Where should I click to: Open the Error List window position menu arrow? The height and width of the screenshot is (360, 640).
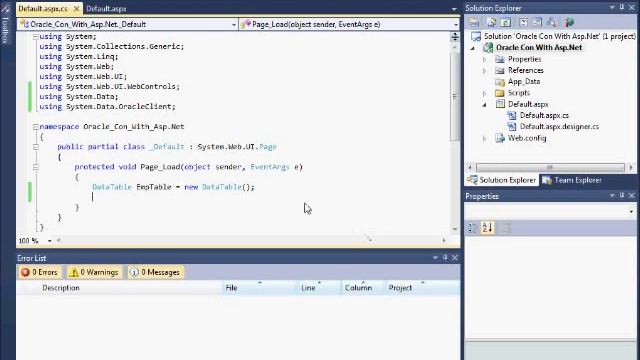(x=435, y=258)
